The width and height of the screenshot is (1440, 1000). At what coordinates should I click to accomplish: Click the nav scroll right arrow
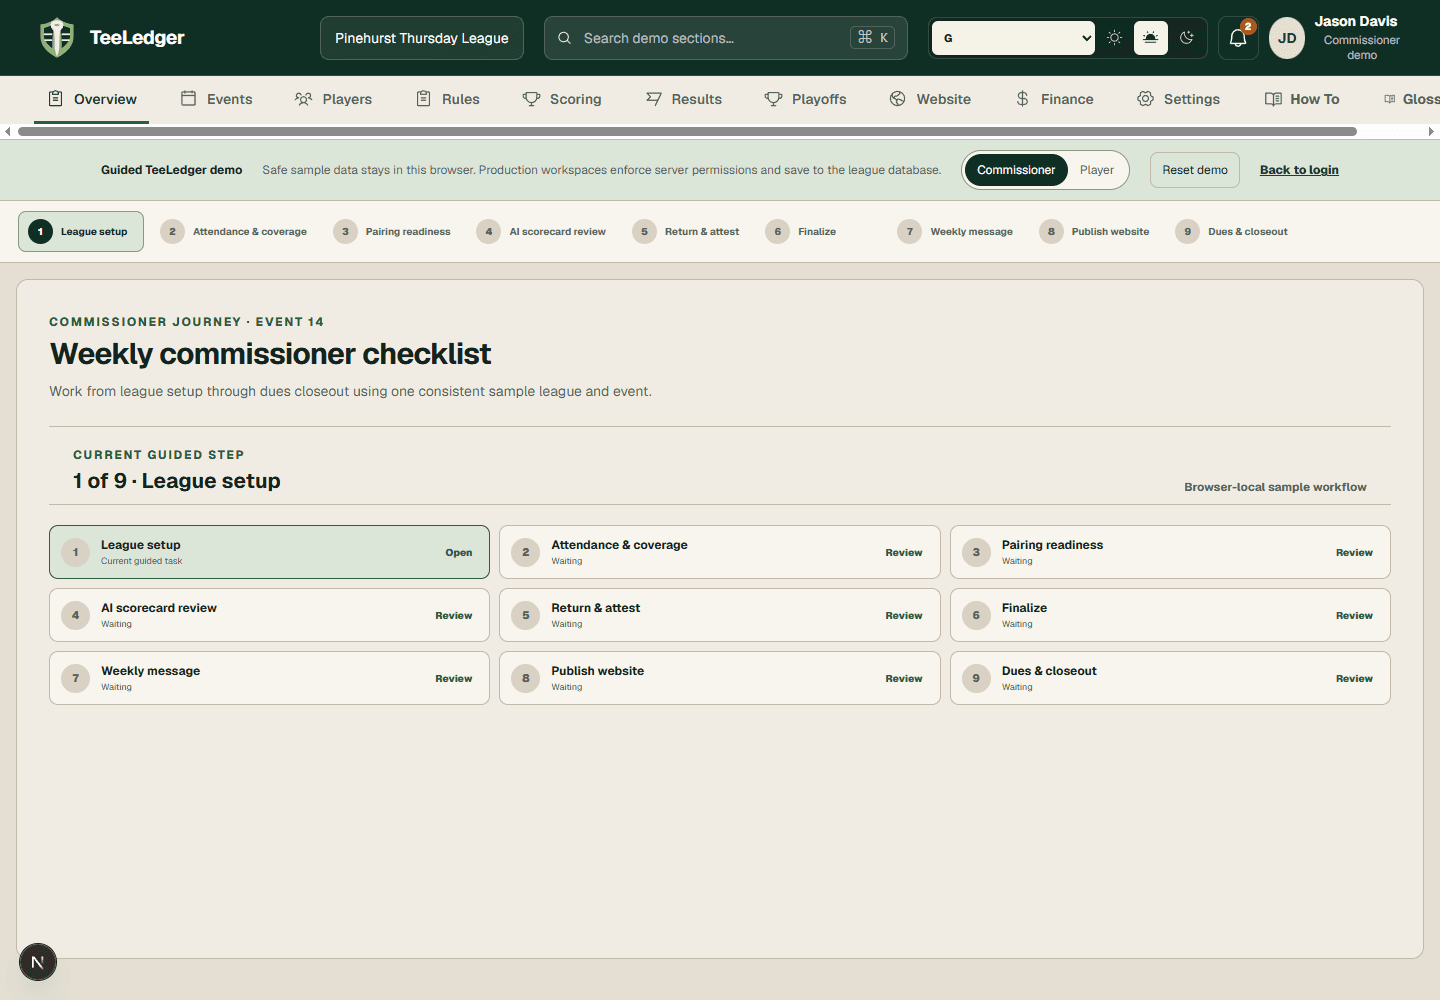(x=1431, y=131)
